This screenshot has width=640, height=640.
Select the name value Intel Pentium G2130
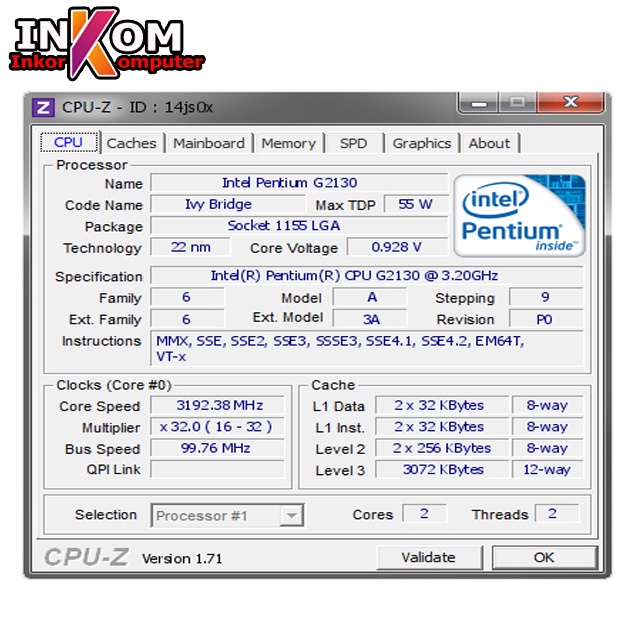pos(299,182)
